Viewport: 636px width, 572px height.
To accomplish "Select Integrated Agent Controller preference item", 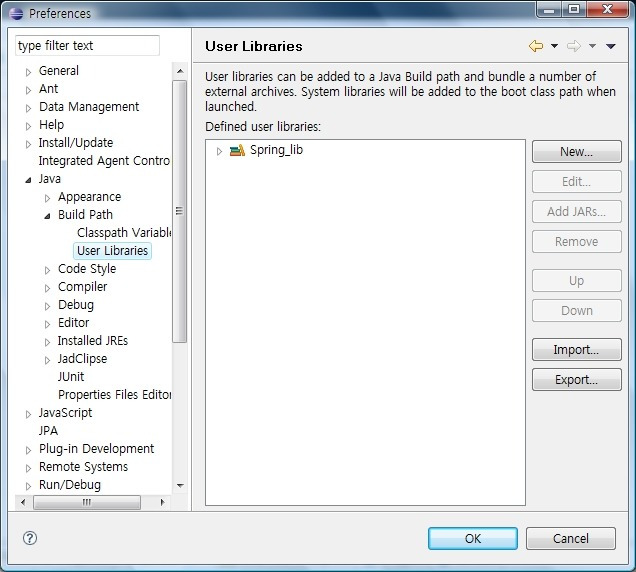I will pos(104,161).
